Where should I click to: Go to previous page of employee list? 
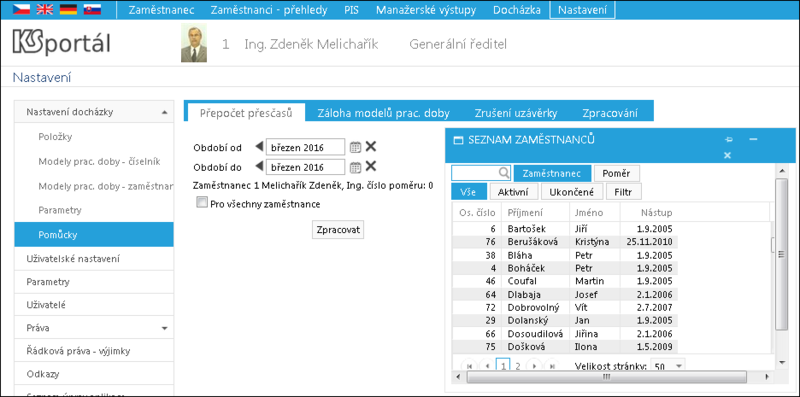coord(488,366)
